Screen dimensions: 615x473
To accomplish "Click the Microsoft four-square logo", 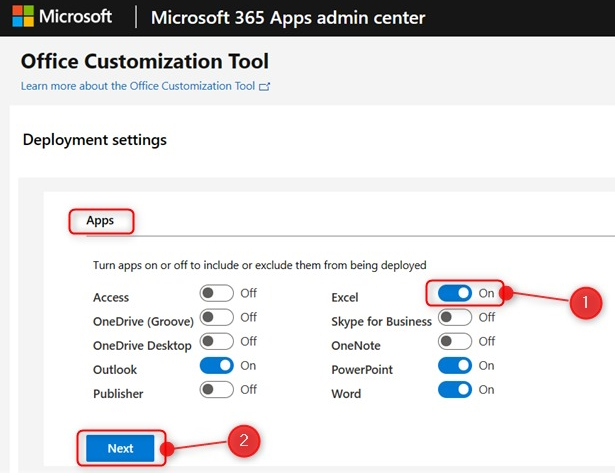I will tap(23, 16).
